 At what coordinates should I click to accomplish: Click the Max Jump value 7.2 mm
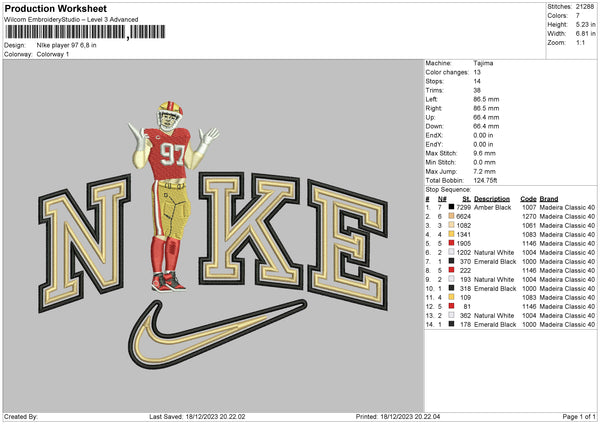(x=484, y=171)
